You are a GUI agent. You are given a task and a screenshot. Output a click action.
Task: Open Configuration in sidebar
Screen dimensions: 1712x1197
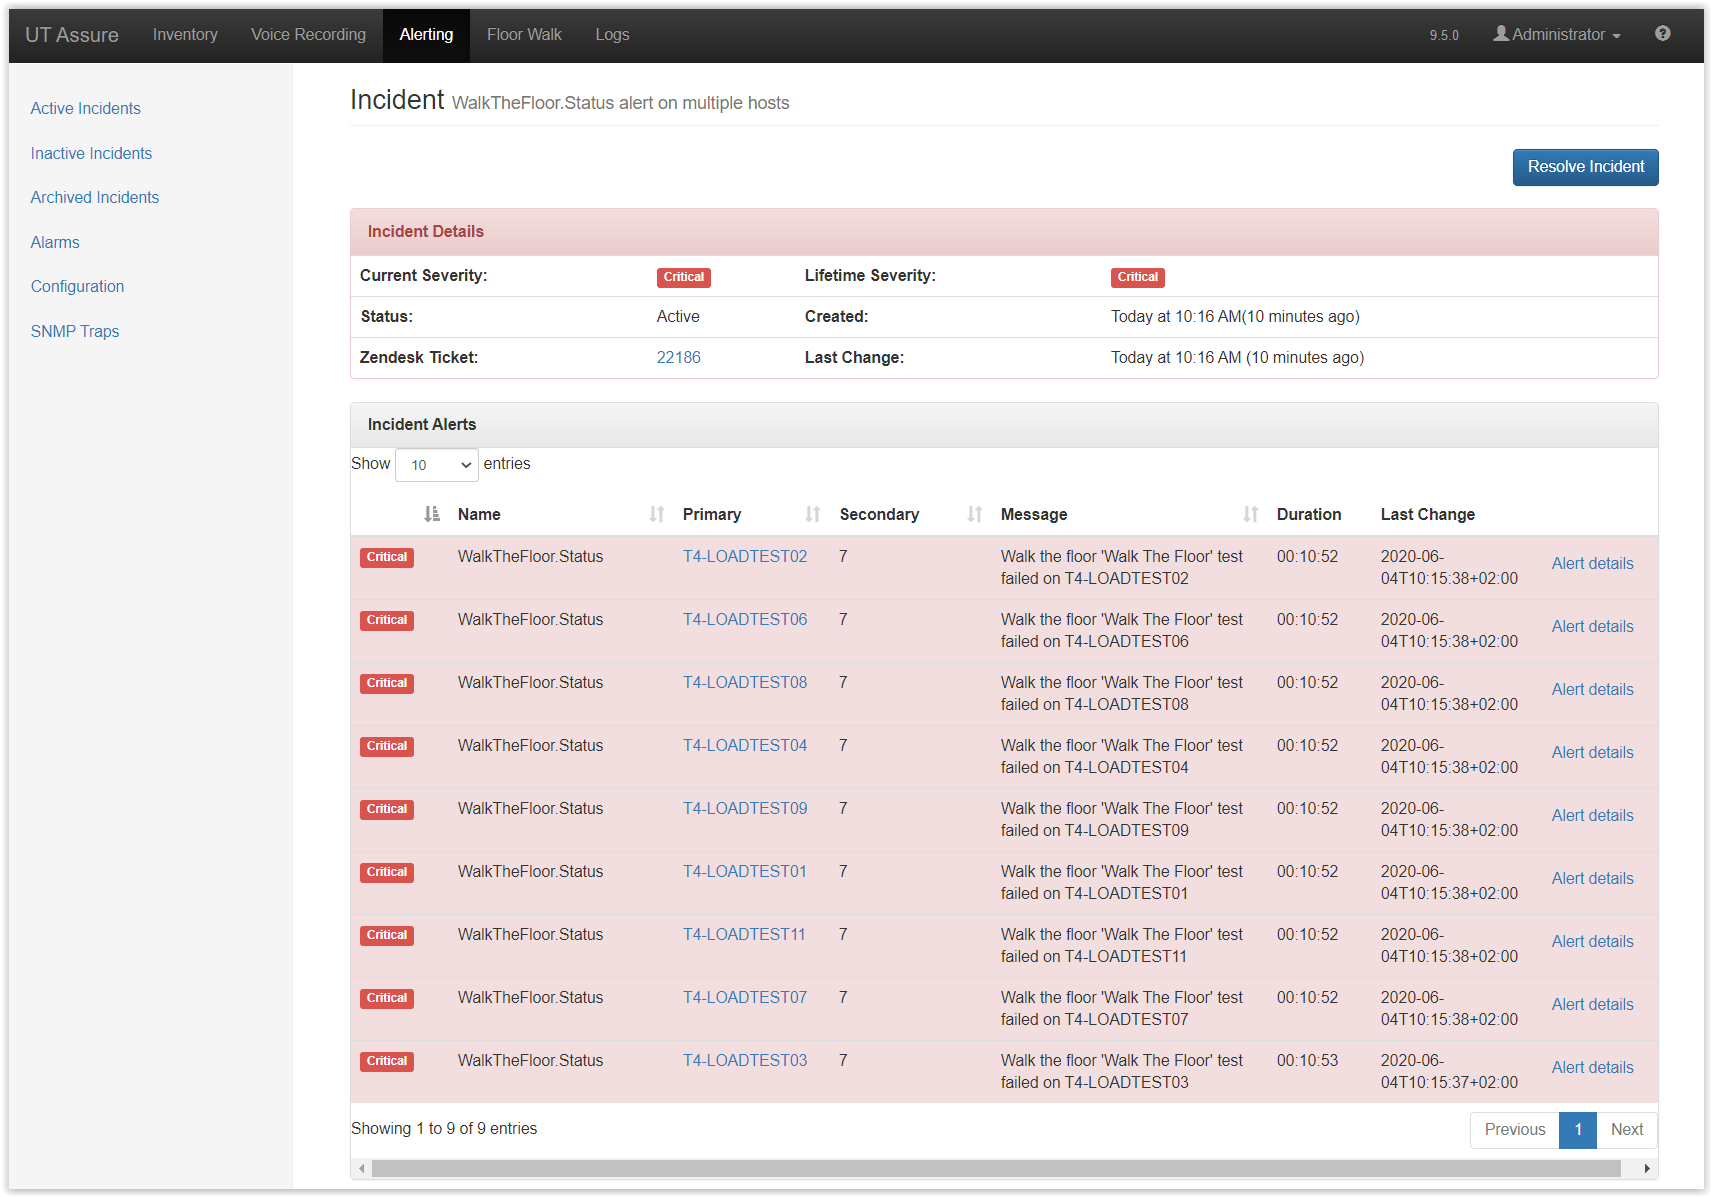(78, 286)
